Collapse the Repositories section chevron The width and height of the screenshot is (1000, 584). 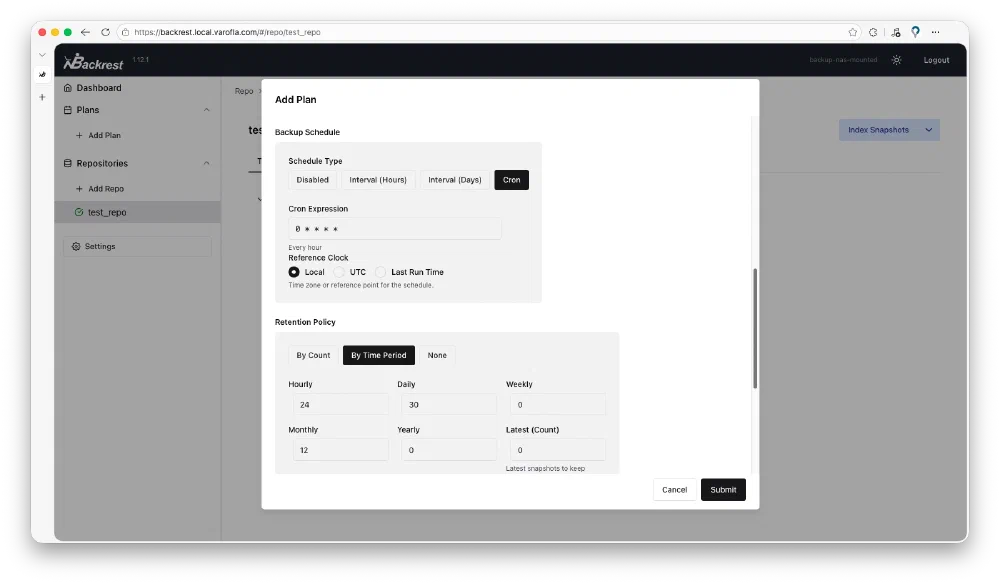207,163
